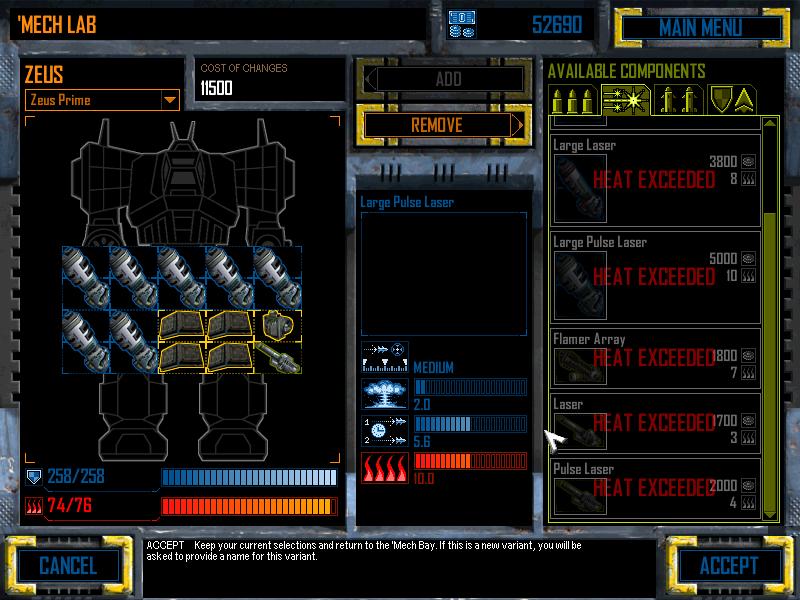Click the ADD component button
Screen dimensions: 800x600
point(444,79)
